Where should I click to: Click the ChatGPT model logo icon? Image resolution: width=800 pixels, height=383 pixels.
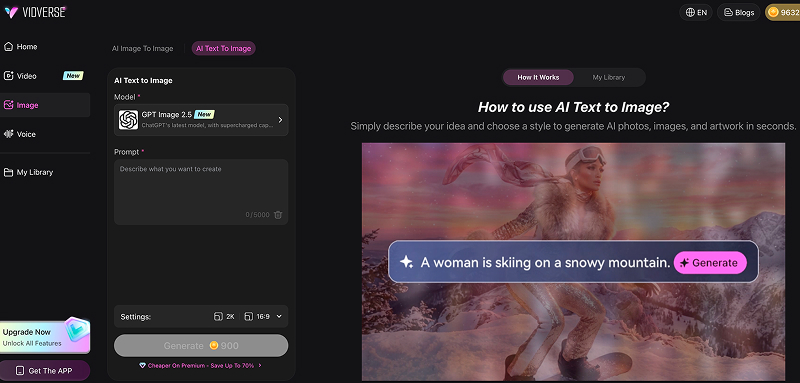128,120
